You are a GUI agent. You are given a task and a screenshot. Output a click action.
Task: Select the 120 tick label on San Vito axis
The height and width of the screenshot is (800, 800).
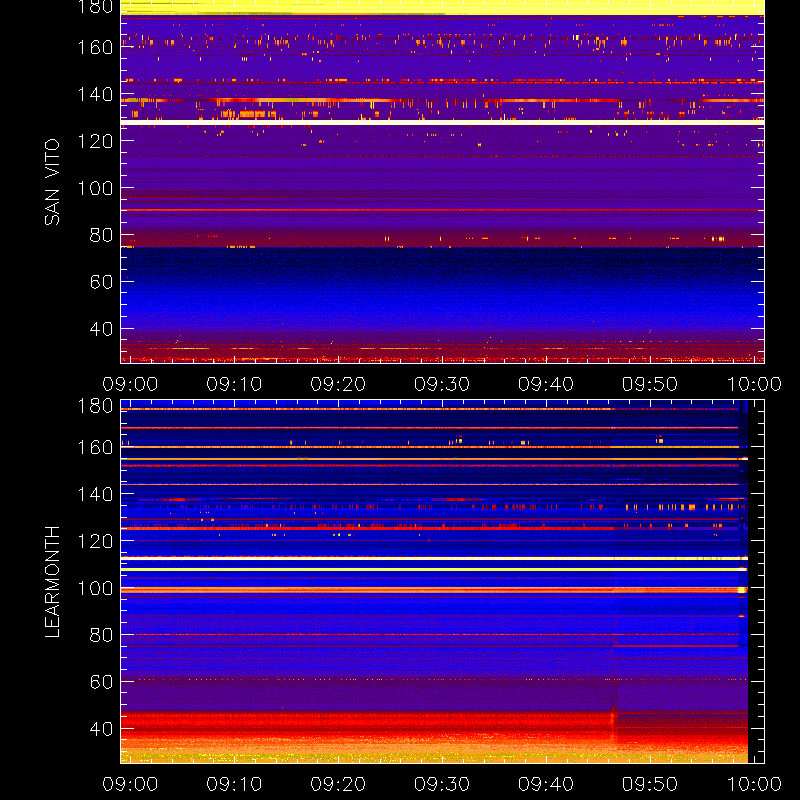[x=95, y=141]
